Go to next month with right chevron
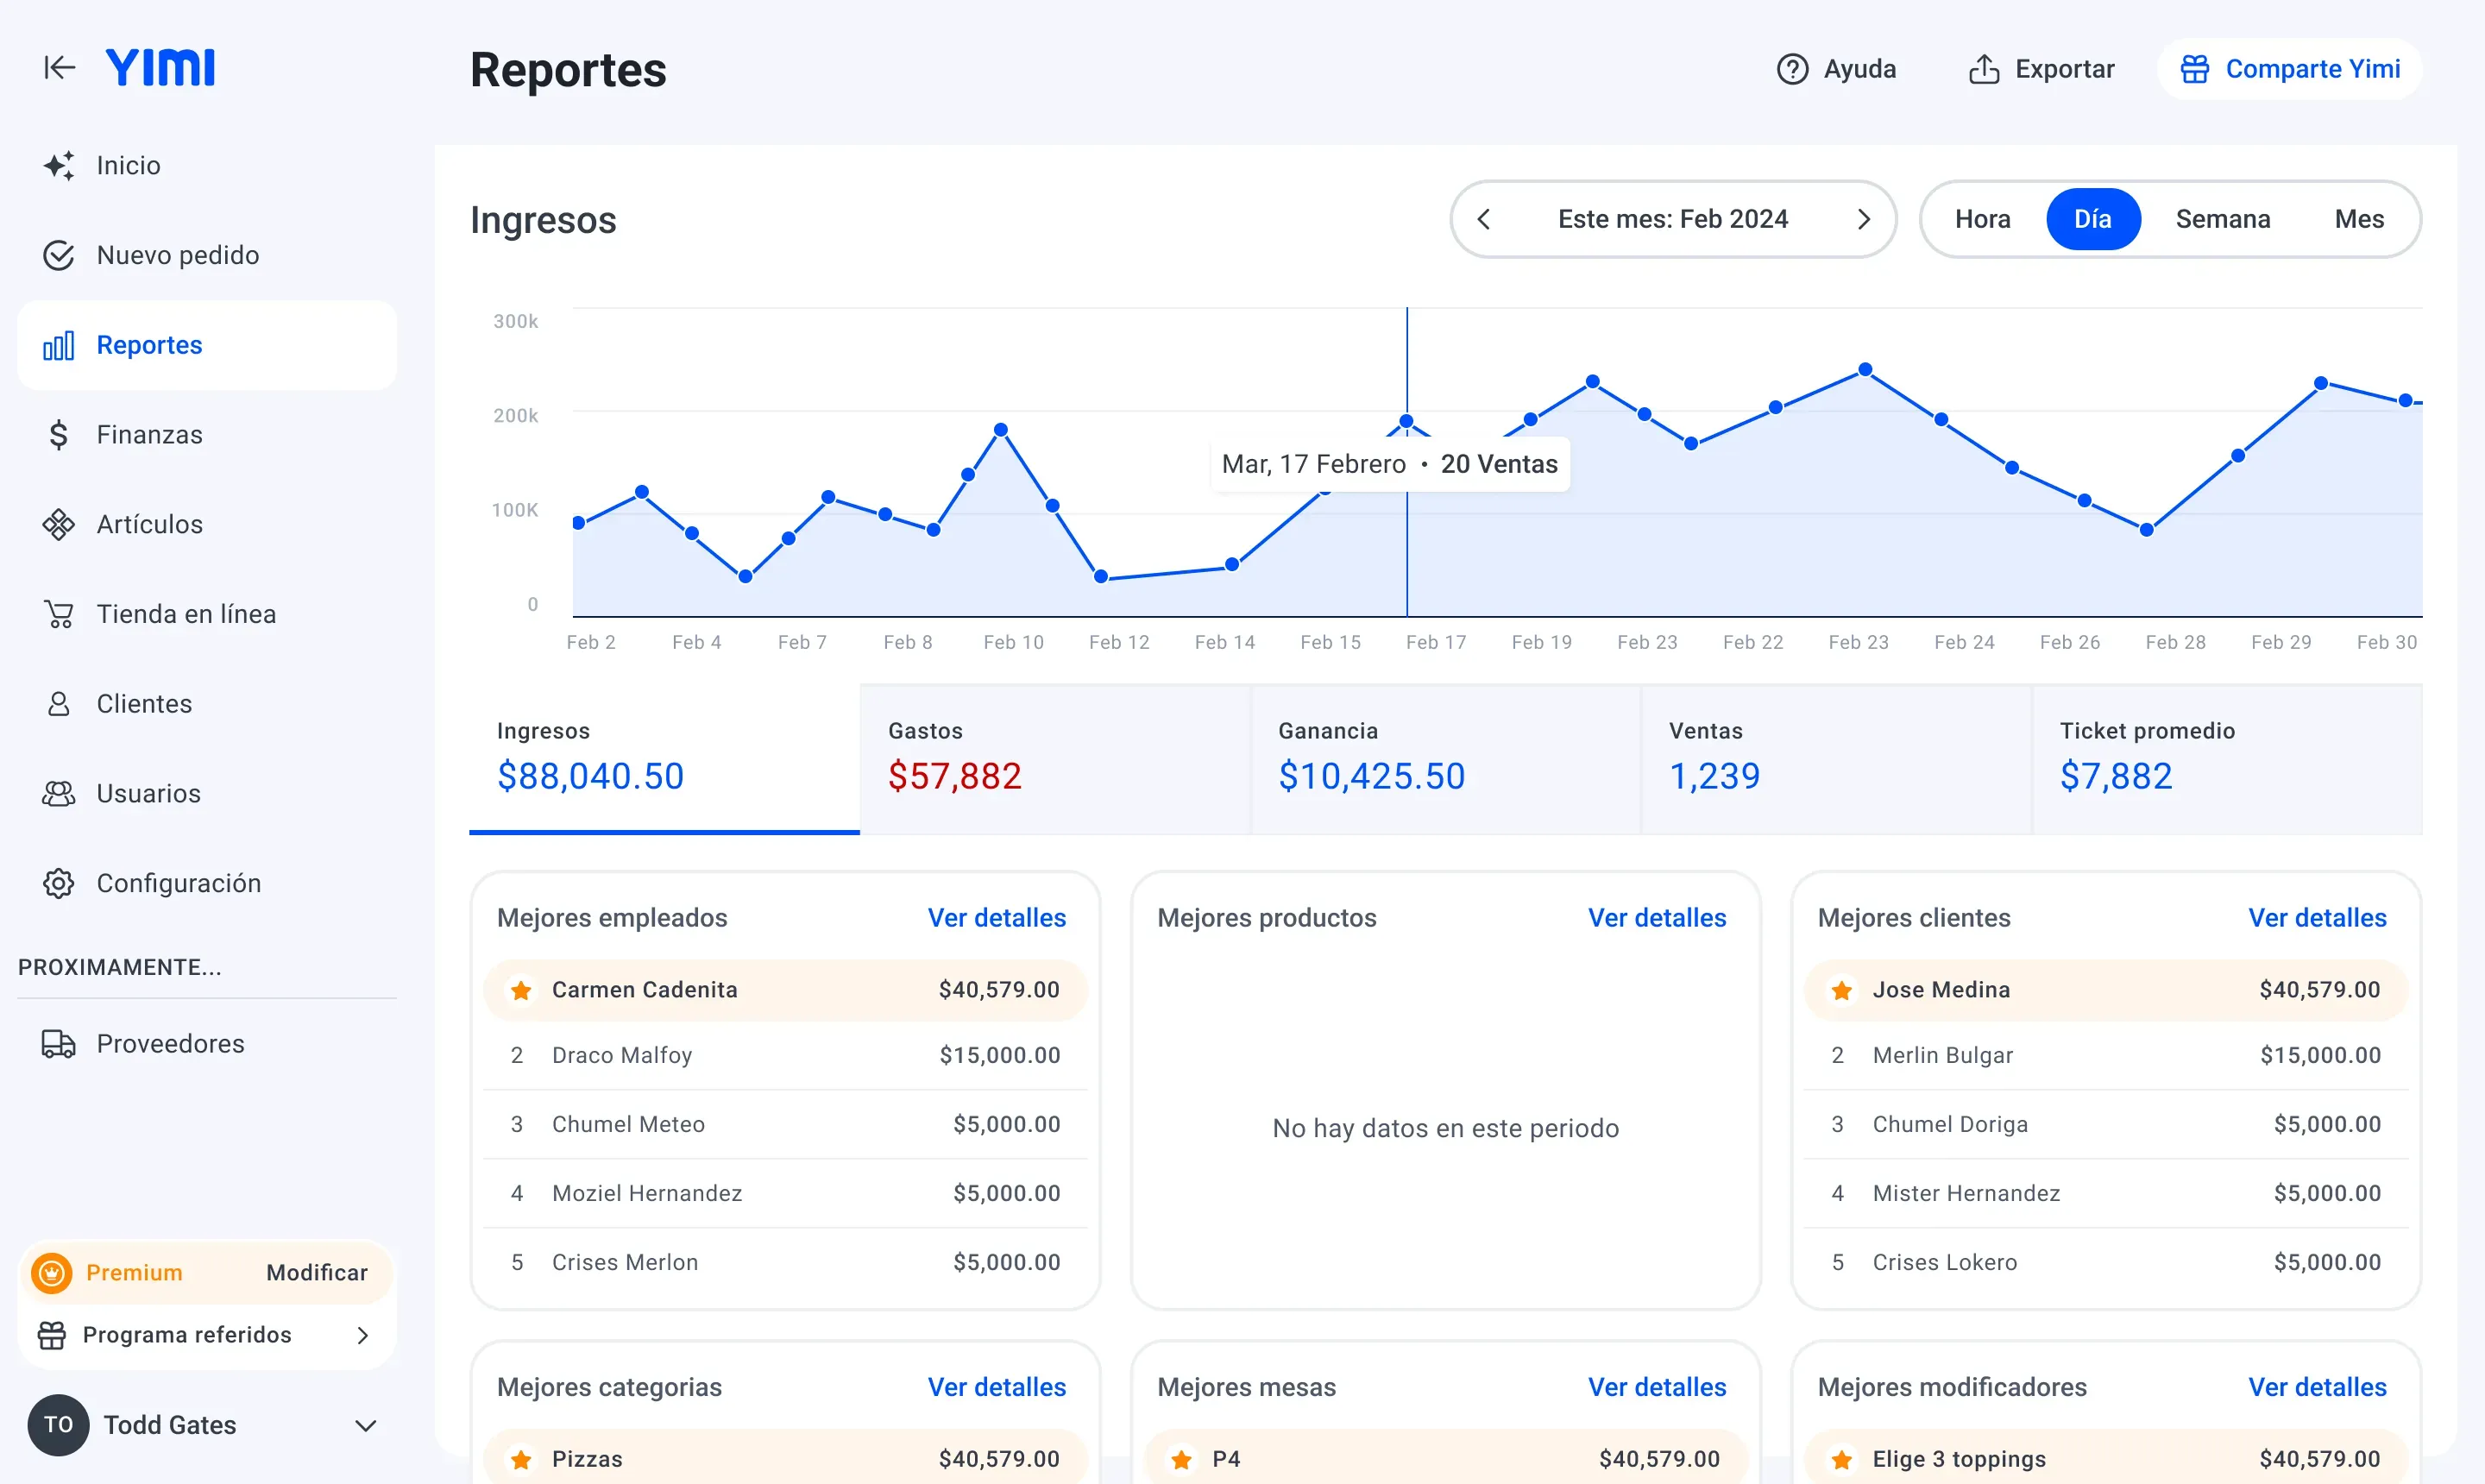This screenshot has width=2485, height=1484. (x=1864, y=219)
